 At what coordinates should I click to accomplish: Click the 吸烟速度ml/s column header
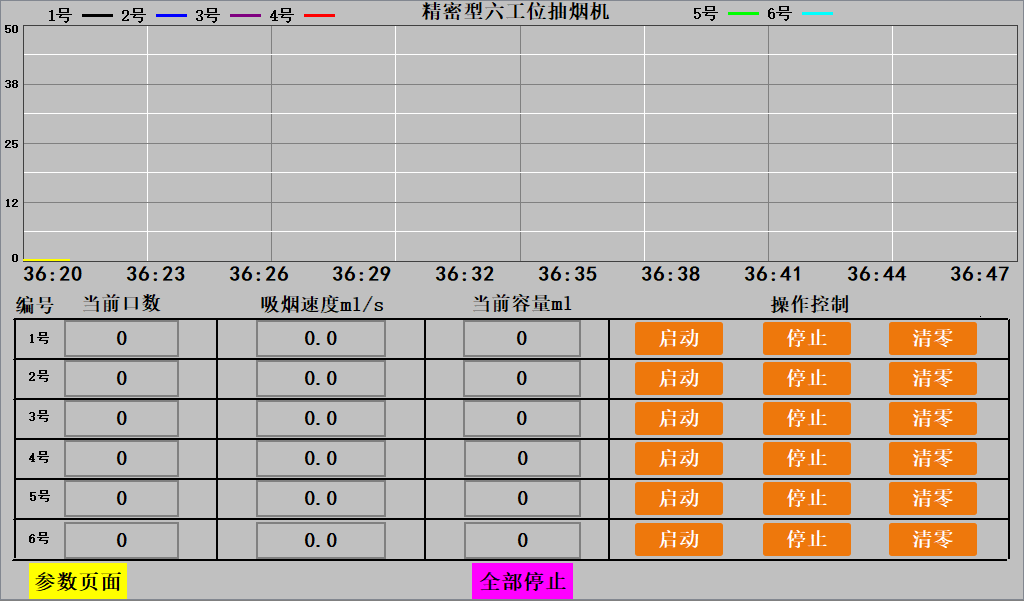pos(322,304)
